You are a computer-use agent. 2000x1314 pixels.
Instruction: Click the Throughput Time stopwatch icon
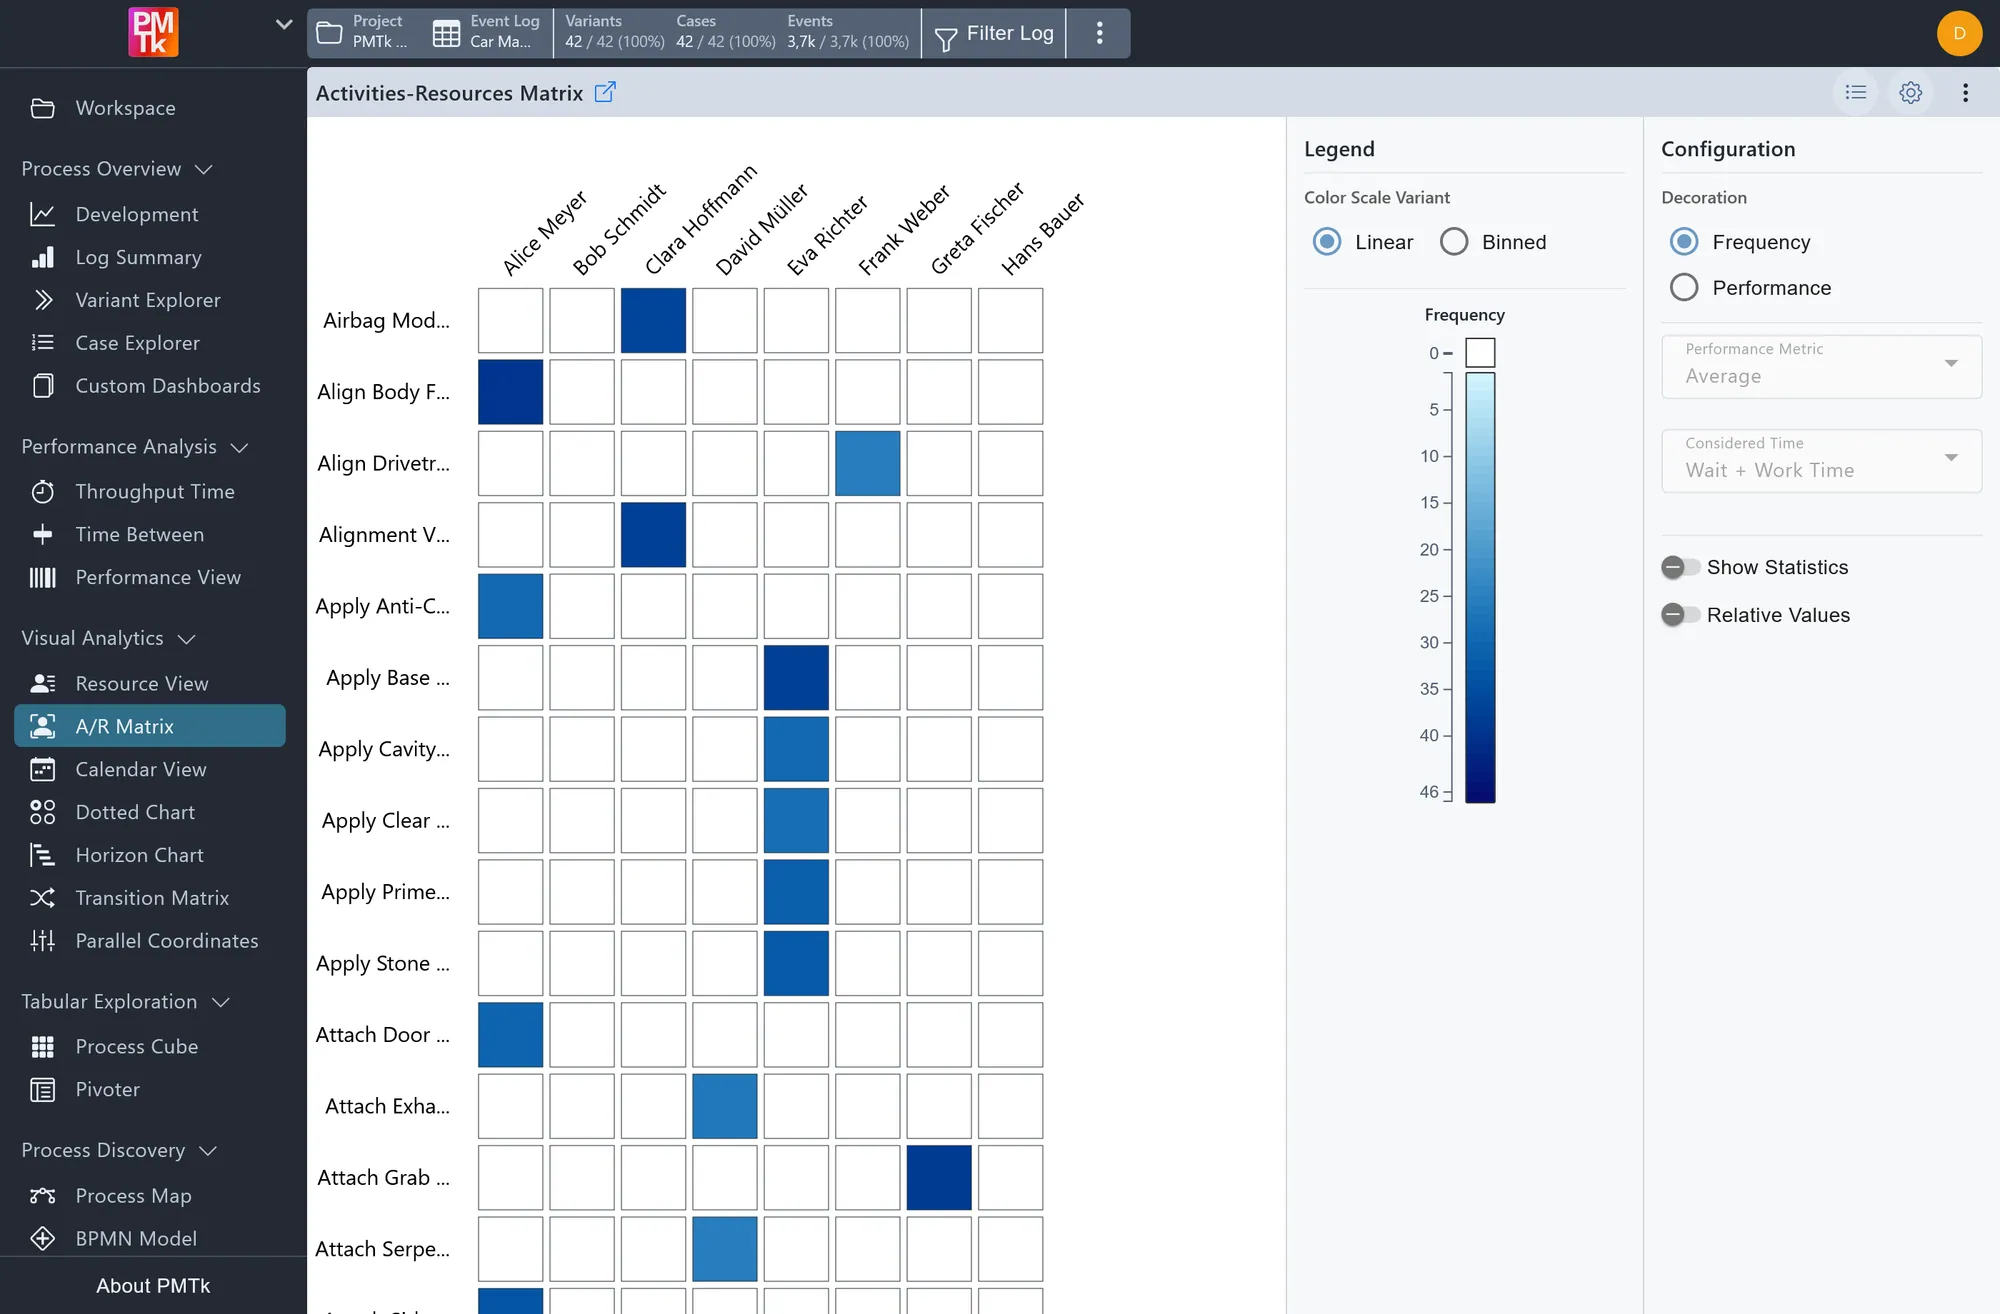click(43, 492)
